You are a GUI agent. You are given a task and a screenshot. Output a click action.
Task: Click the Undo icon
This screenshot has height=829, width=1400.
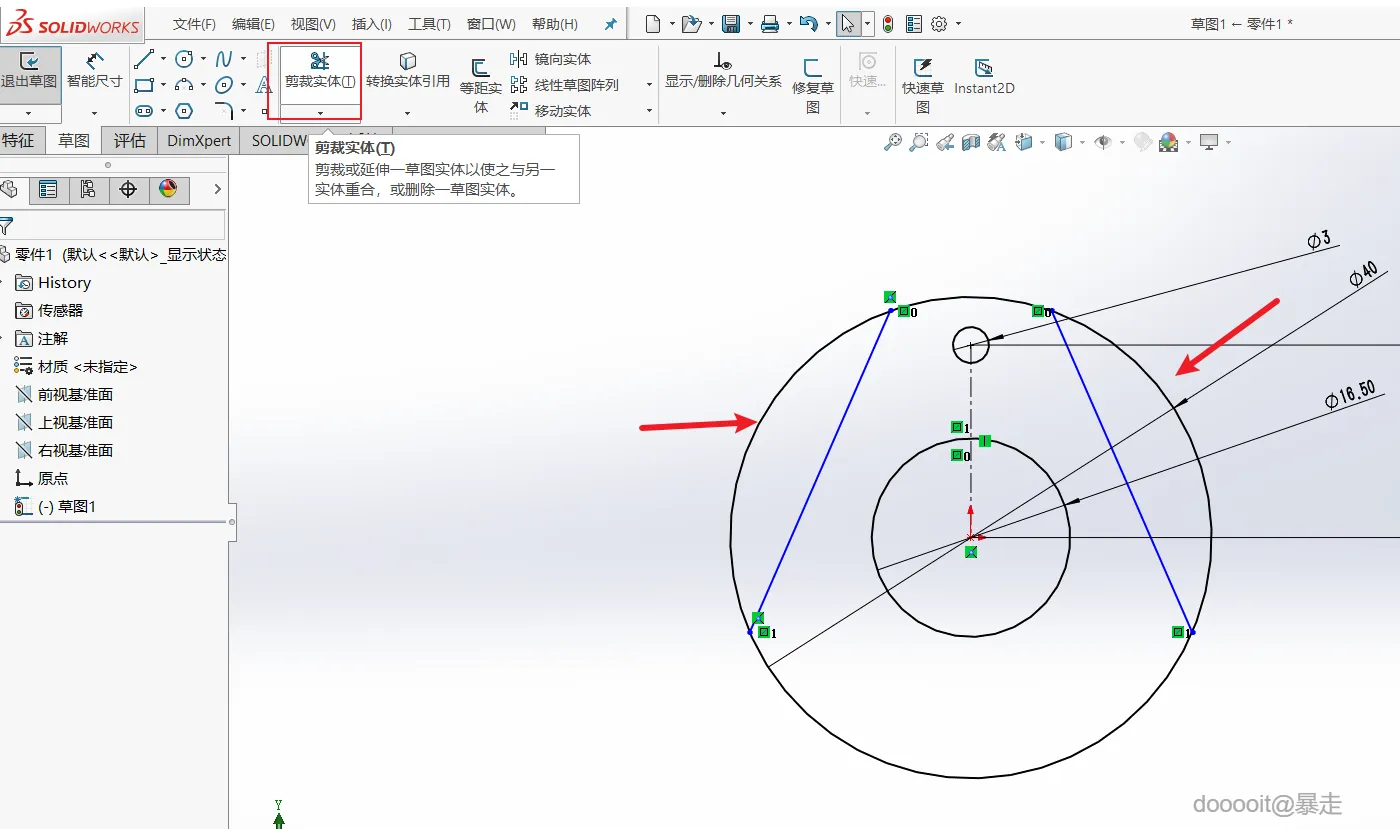(x=809, y=24)
